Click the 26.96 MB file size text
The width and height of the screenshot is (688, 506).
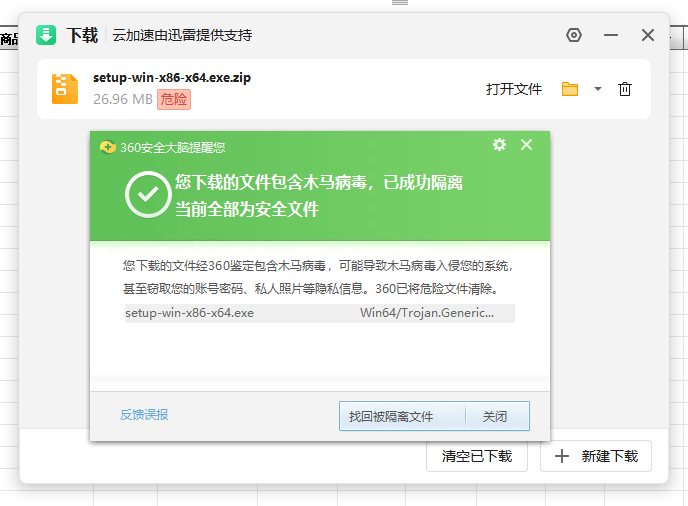pyautogui.click(x=122, y=99)
